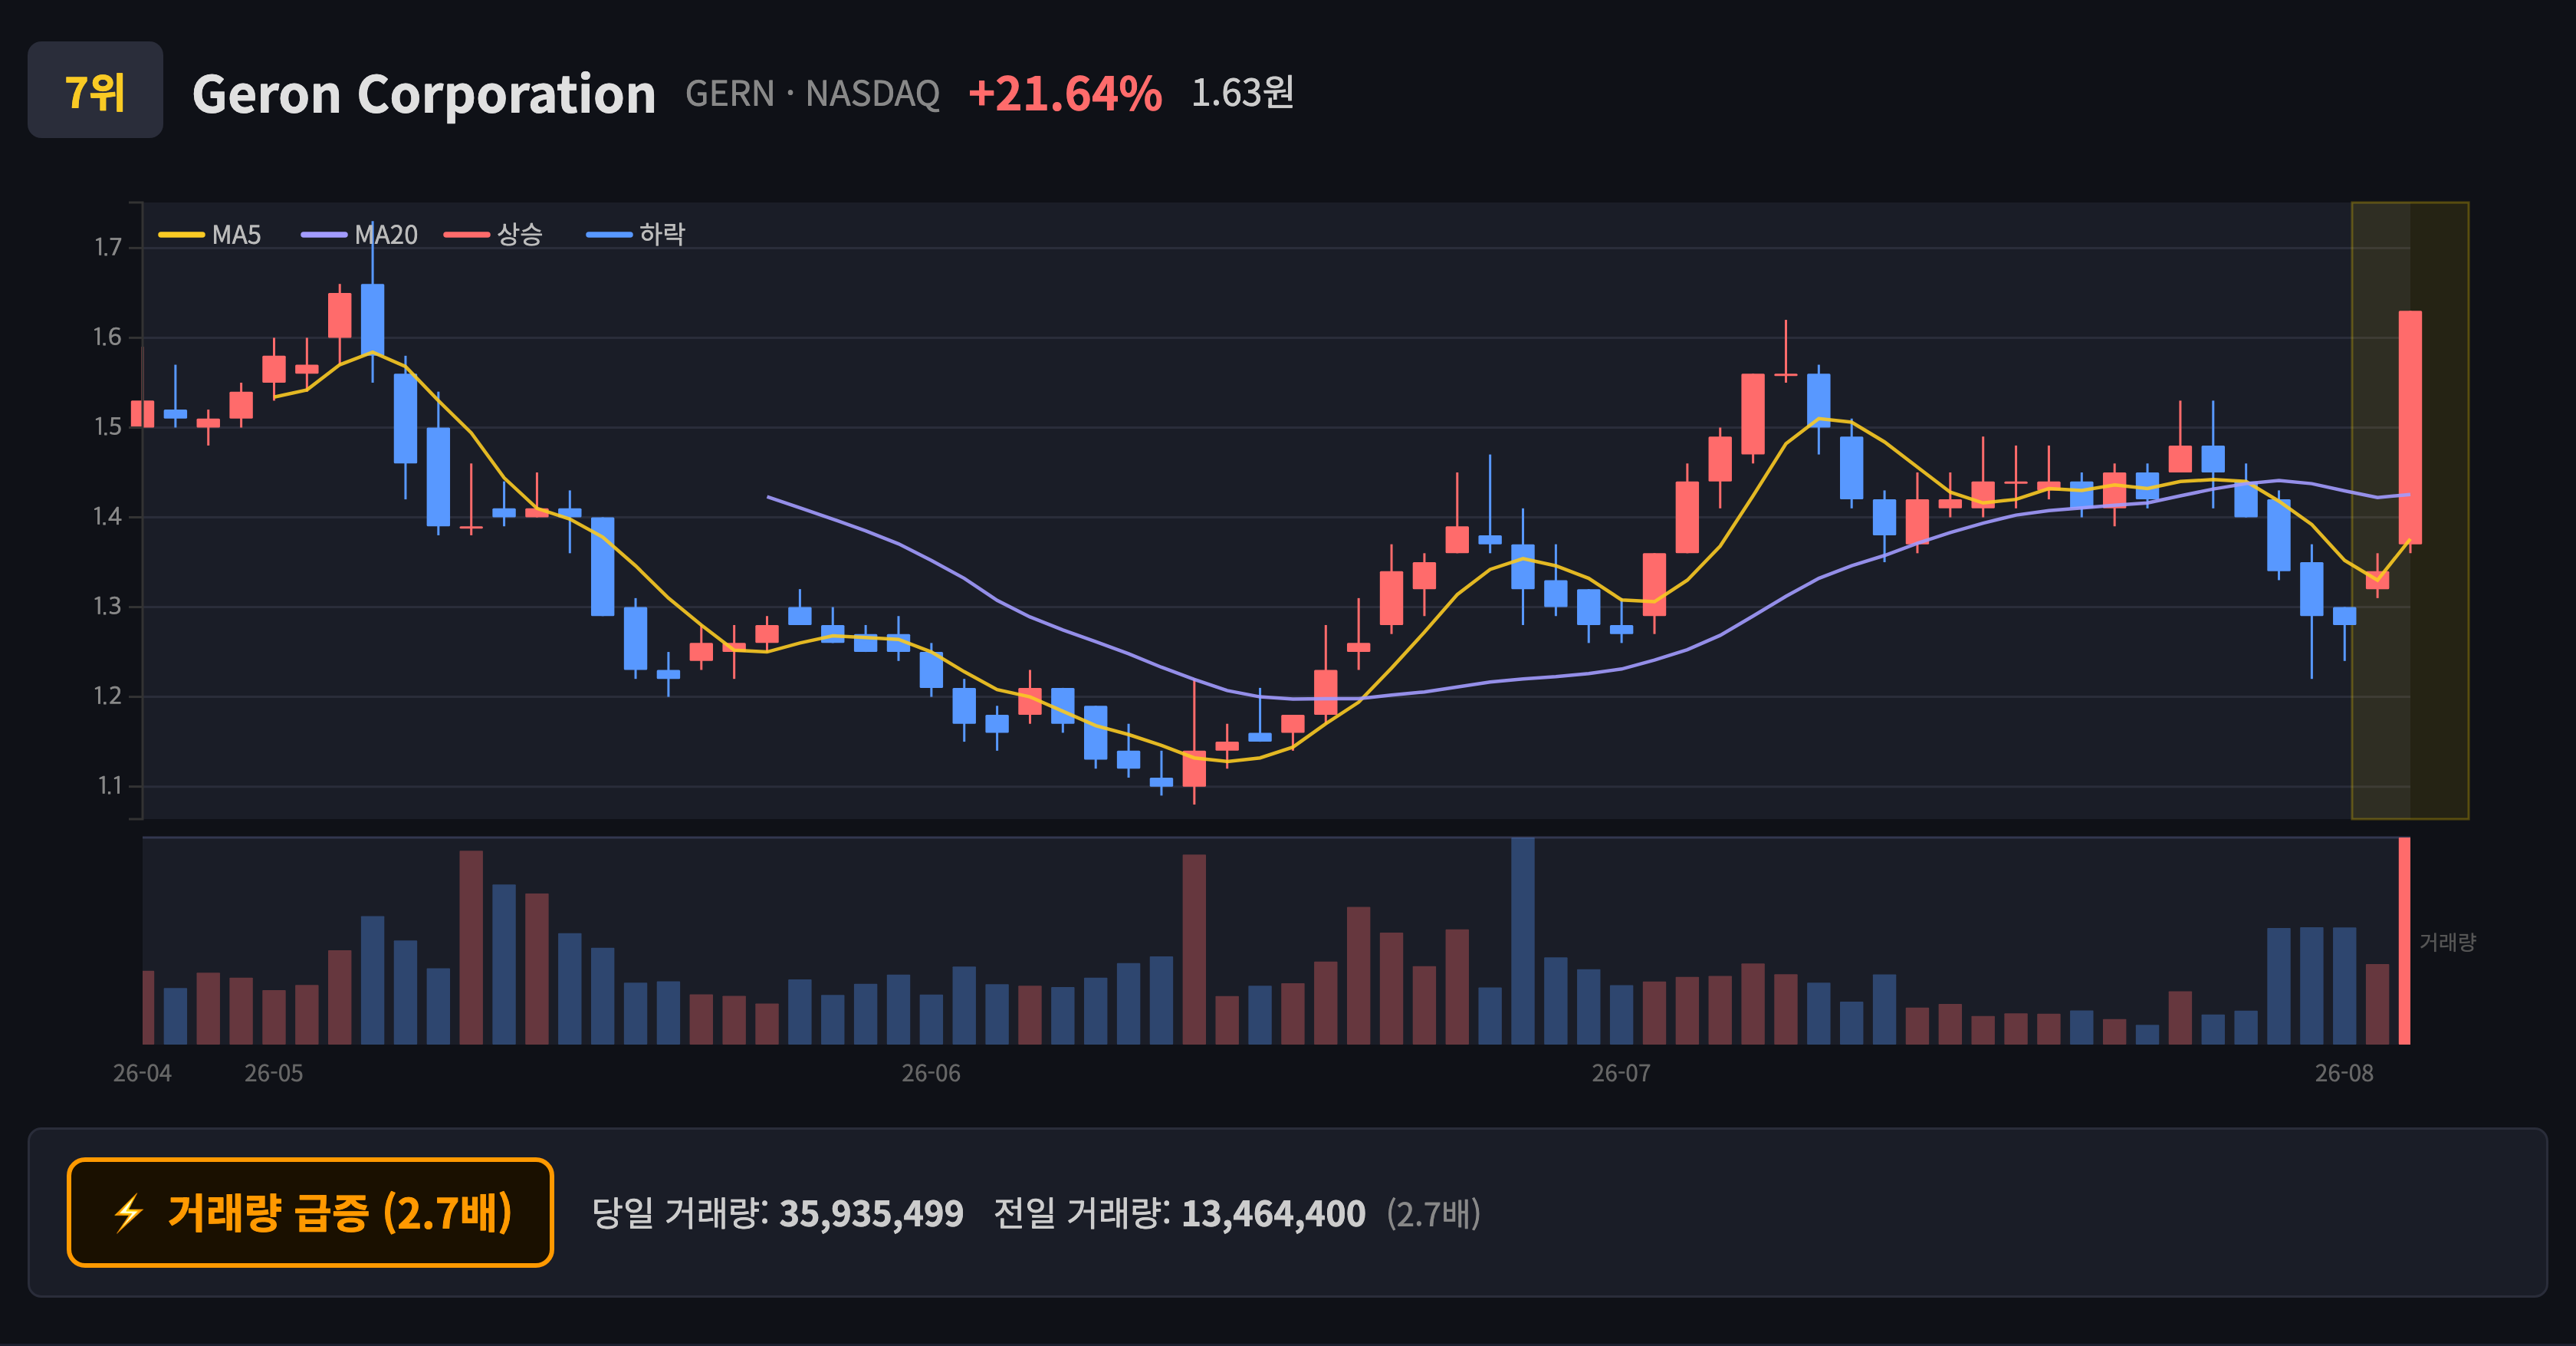Click the 26-06 date axis label
The height and width of the screenshot is (1346, 2576).
[x=931, y=1073]
